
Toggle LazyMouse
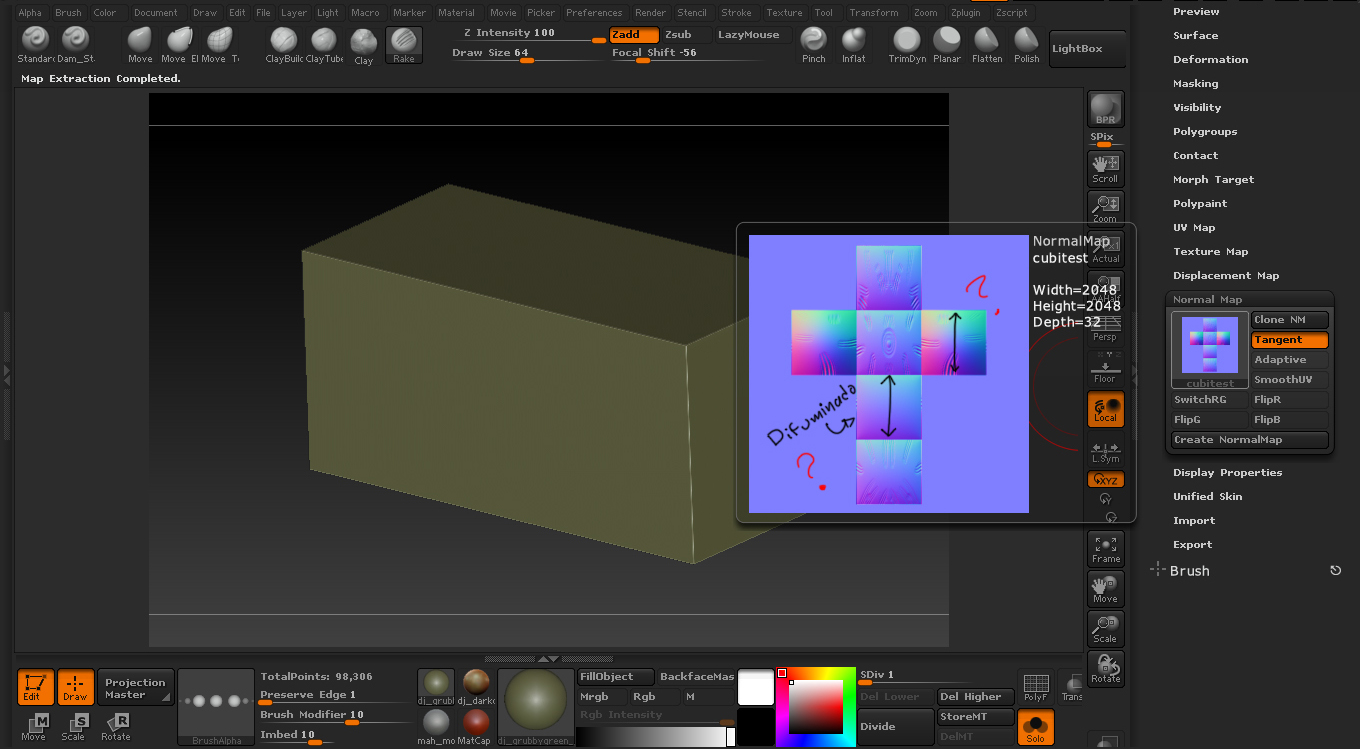(x=753, y=35)
